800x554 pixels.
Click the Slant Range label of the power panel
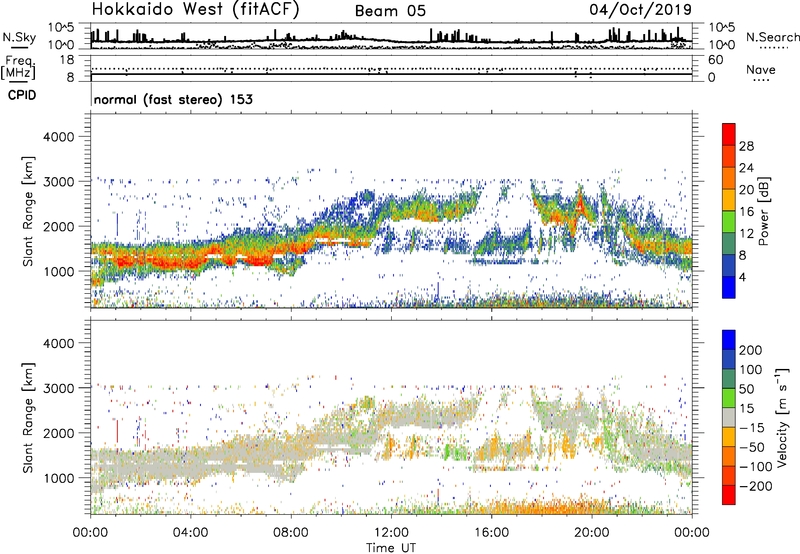point(28,211)
